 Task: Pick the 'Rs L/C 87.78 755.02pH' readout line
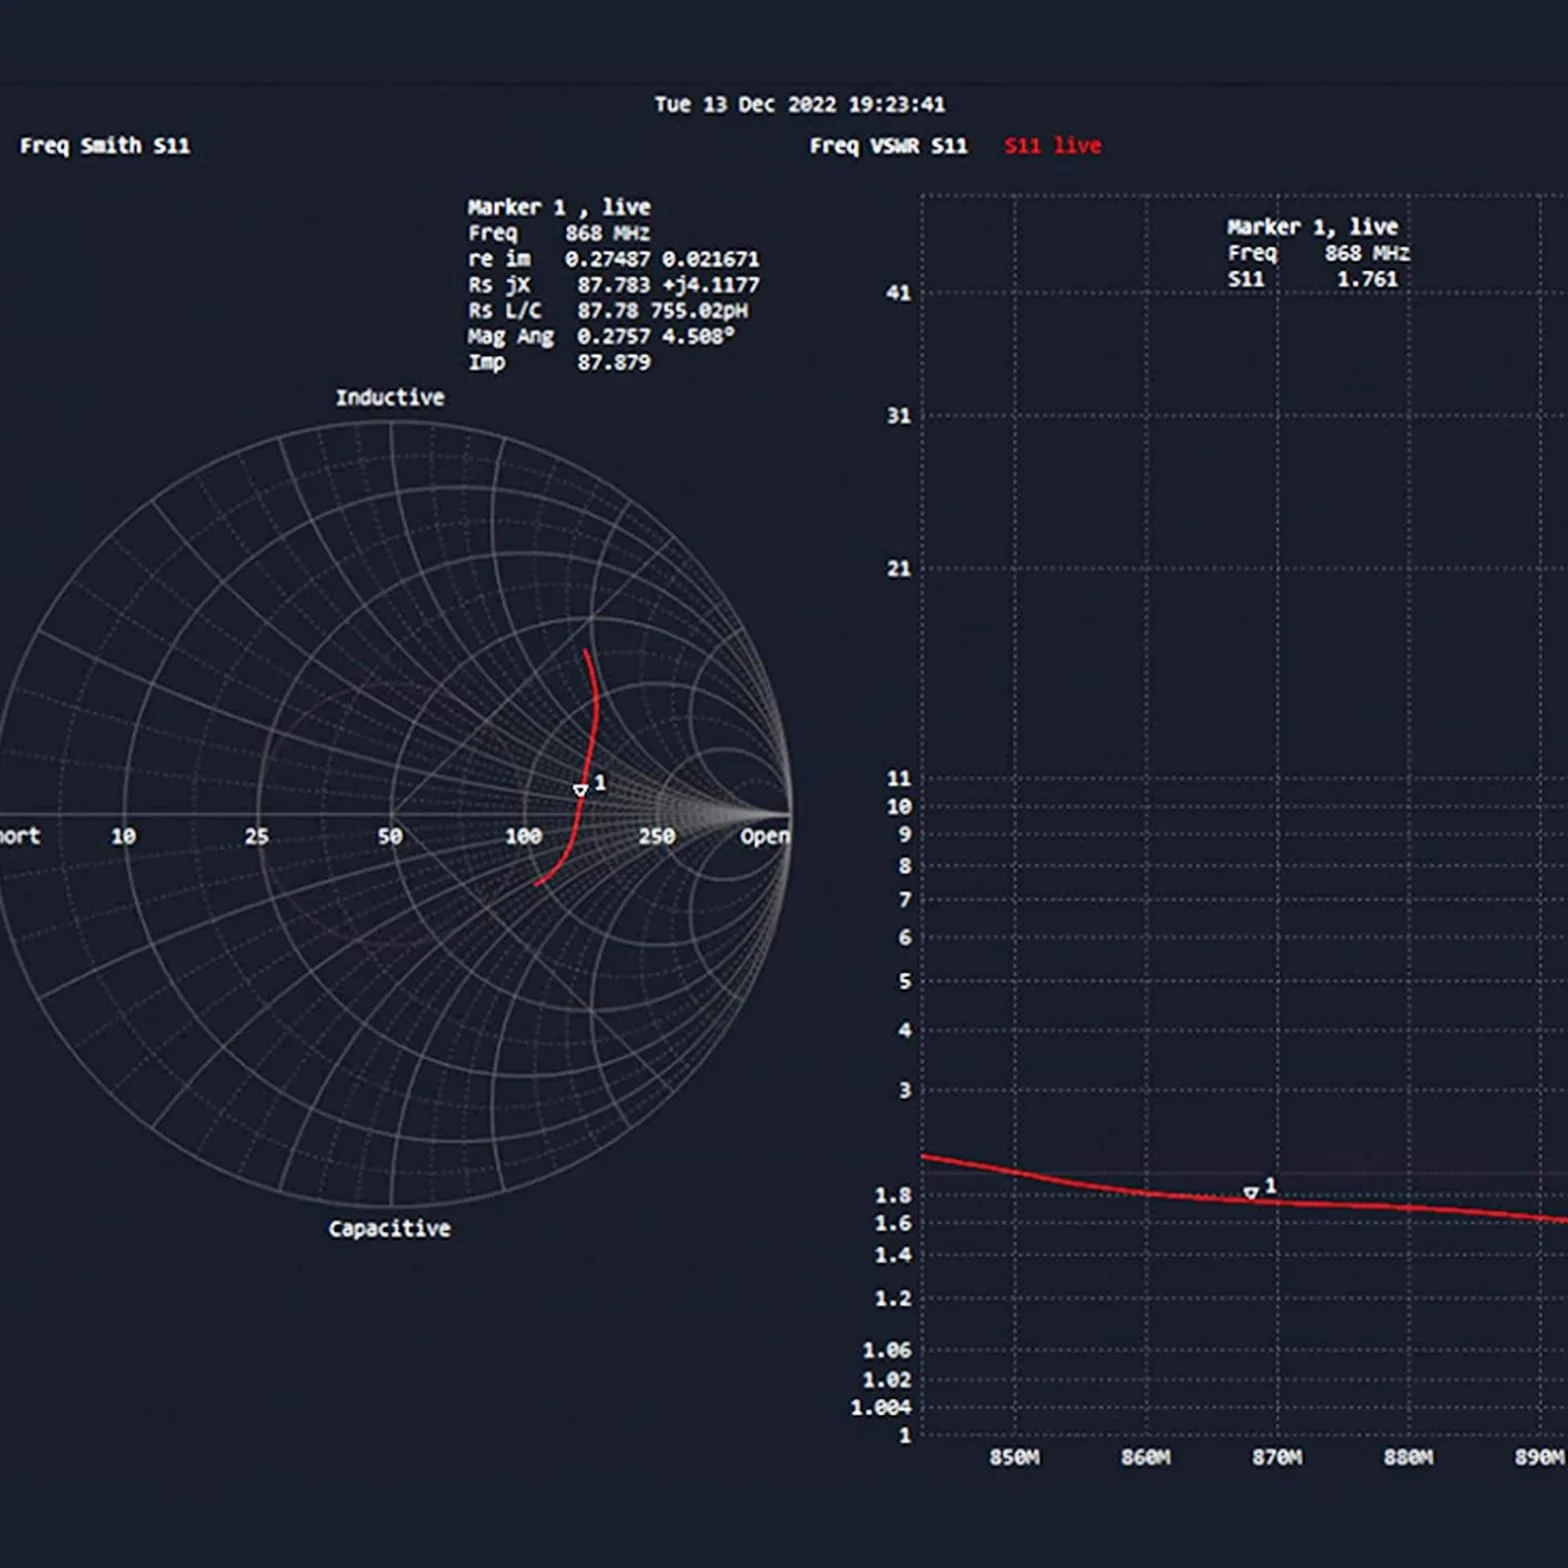point(607,311)
